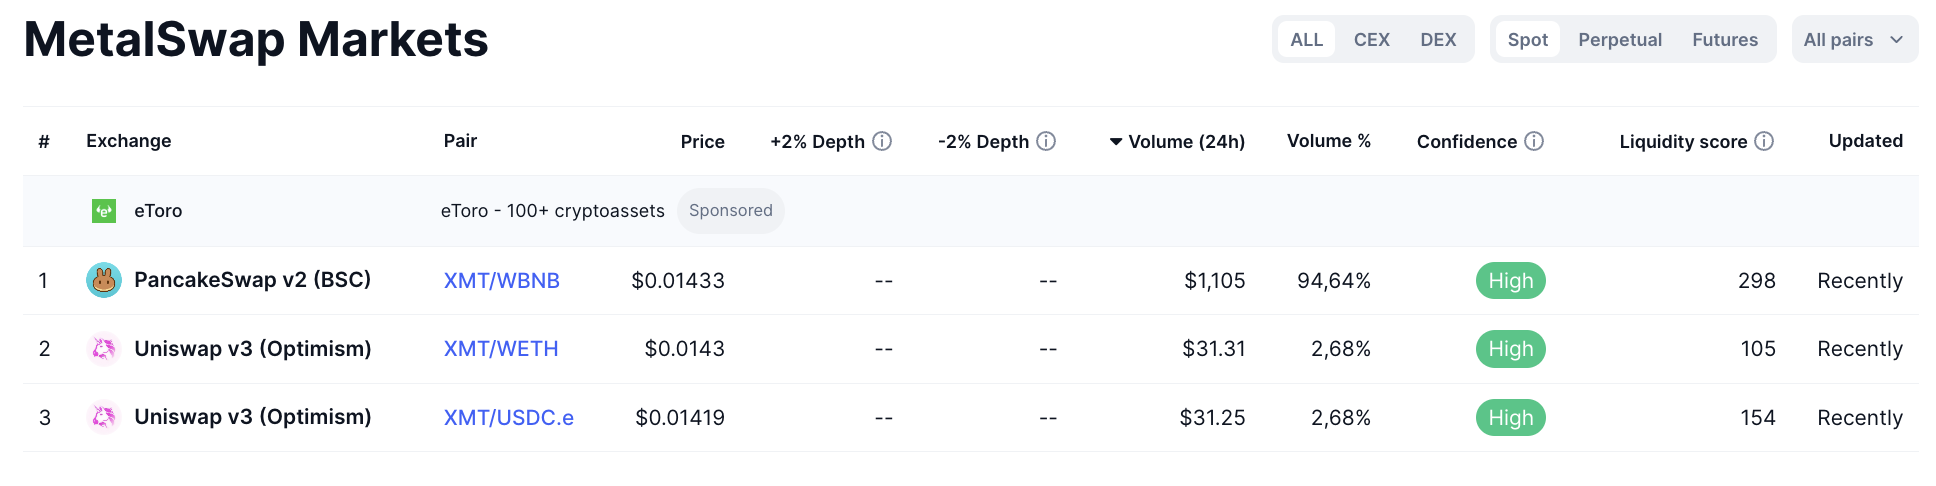Open the XMT/USDC.e pair link
This screenshot has width=1936, height=486.
coord(509,418)
